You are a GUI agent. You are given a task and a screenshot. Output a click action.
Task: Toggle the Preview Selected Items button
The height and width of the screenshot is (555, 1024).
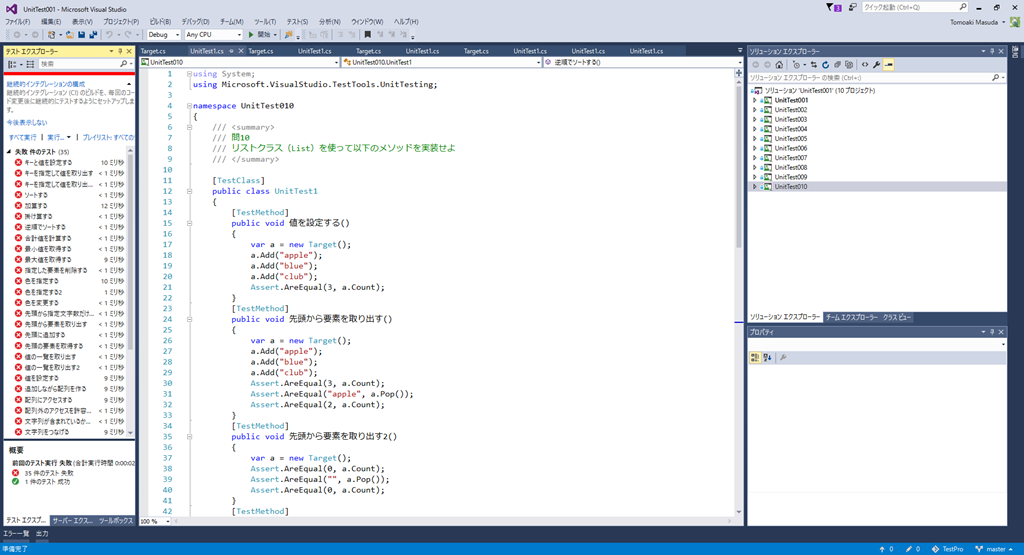click(x=888, y=64)
